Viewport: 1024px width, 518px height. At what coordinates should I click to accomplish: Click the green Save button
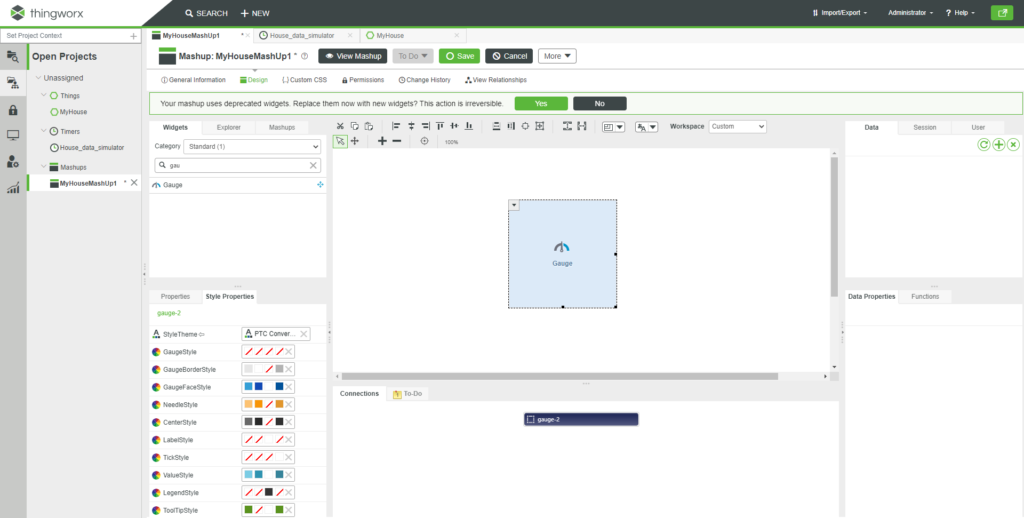coord(459,56)
